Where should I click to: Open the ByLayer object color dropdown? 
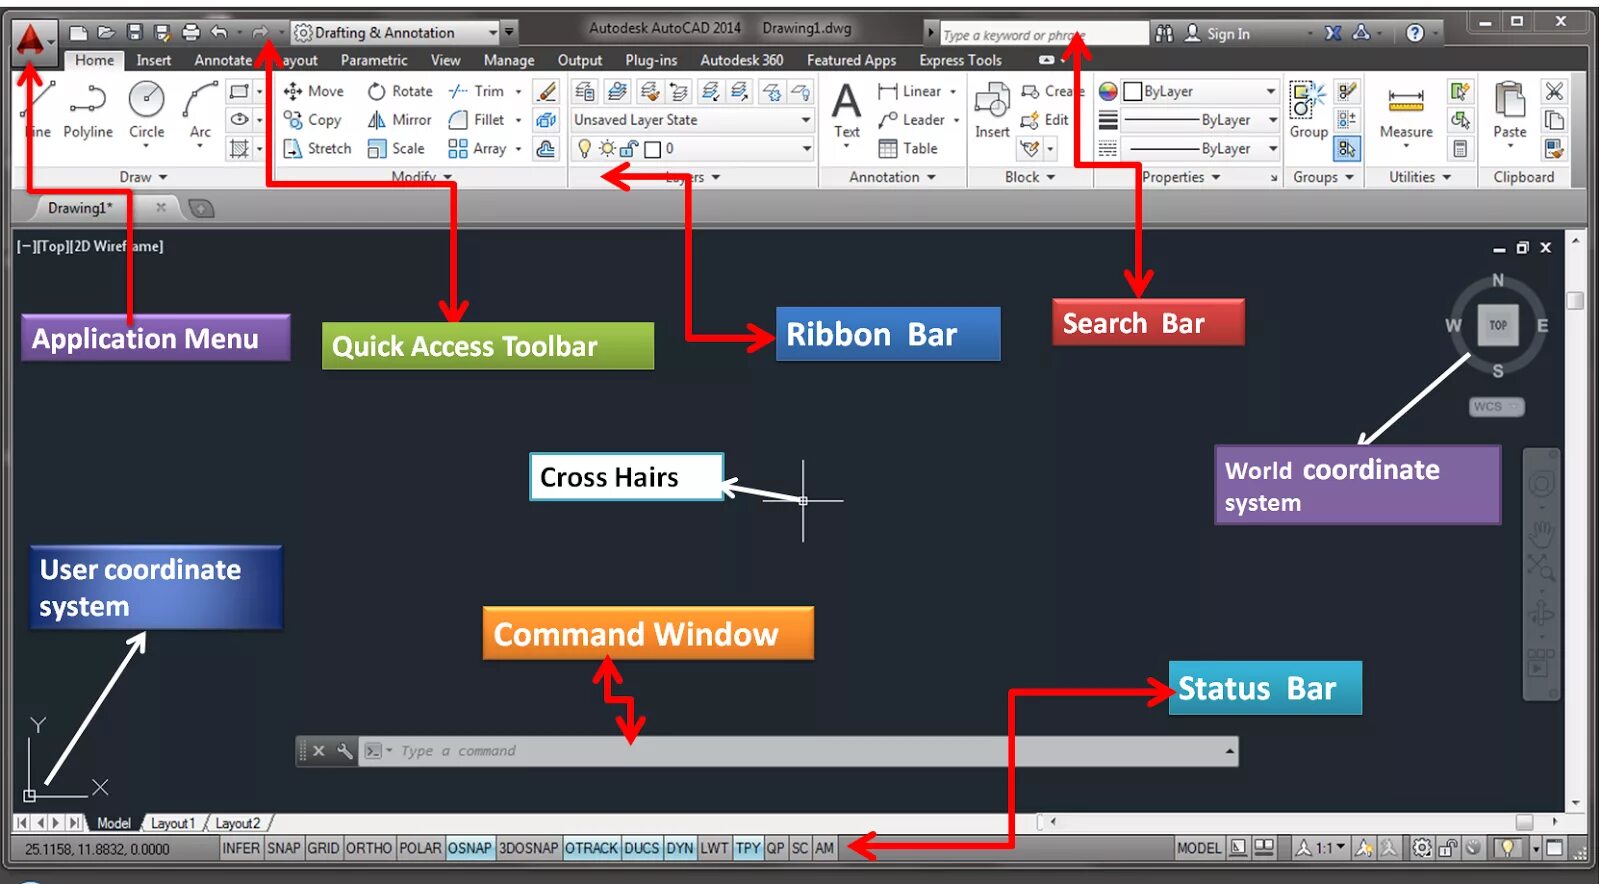coord(1200,91)
